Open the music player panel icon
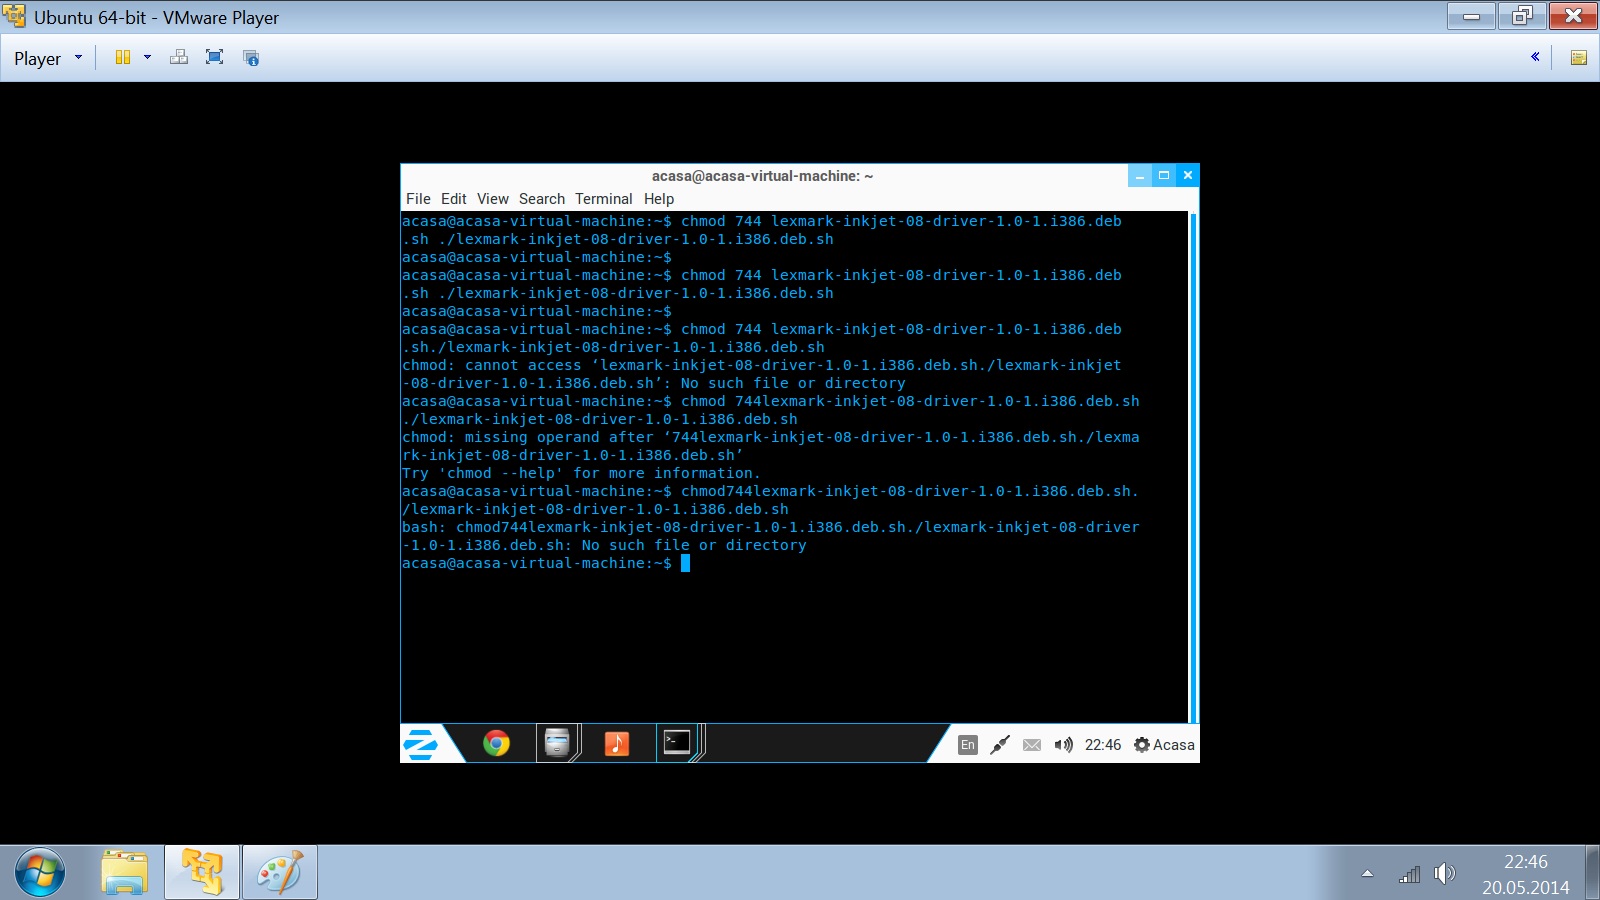1600x900 pixels. point(617,743)
